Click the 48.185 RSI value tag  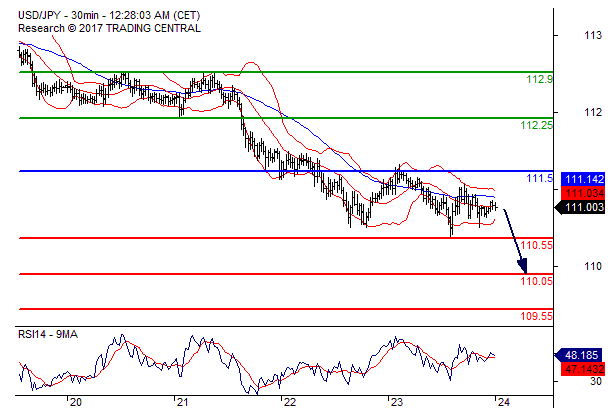pyautogui.click(x=580, y=355)
